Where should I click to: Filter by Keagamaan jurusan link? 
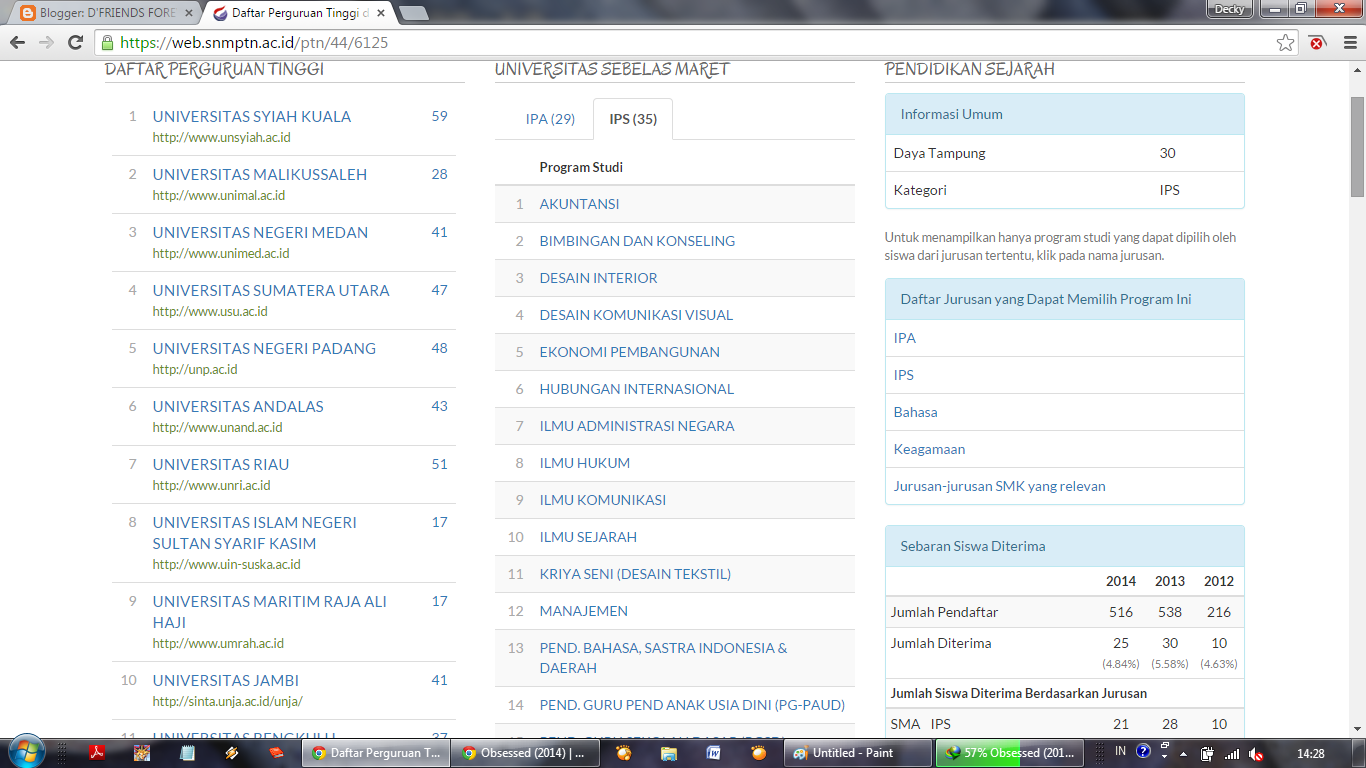929,449
